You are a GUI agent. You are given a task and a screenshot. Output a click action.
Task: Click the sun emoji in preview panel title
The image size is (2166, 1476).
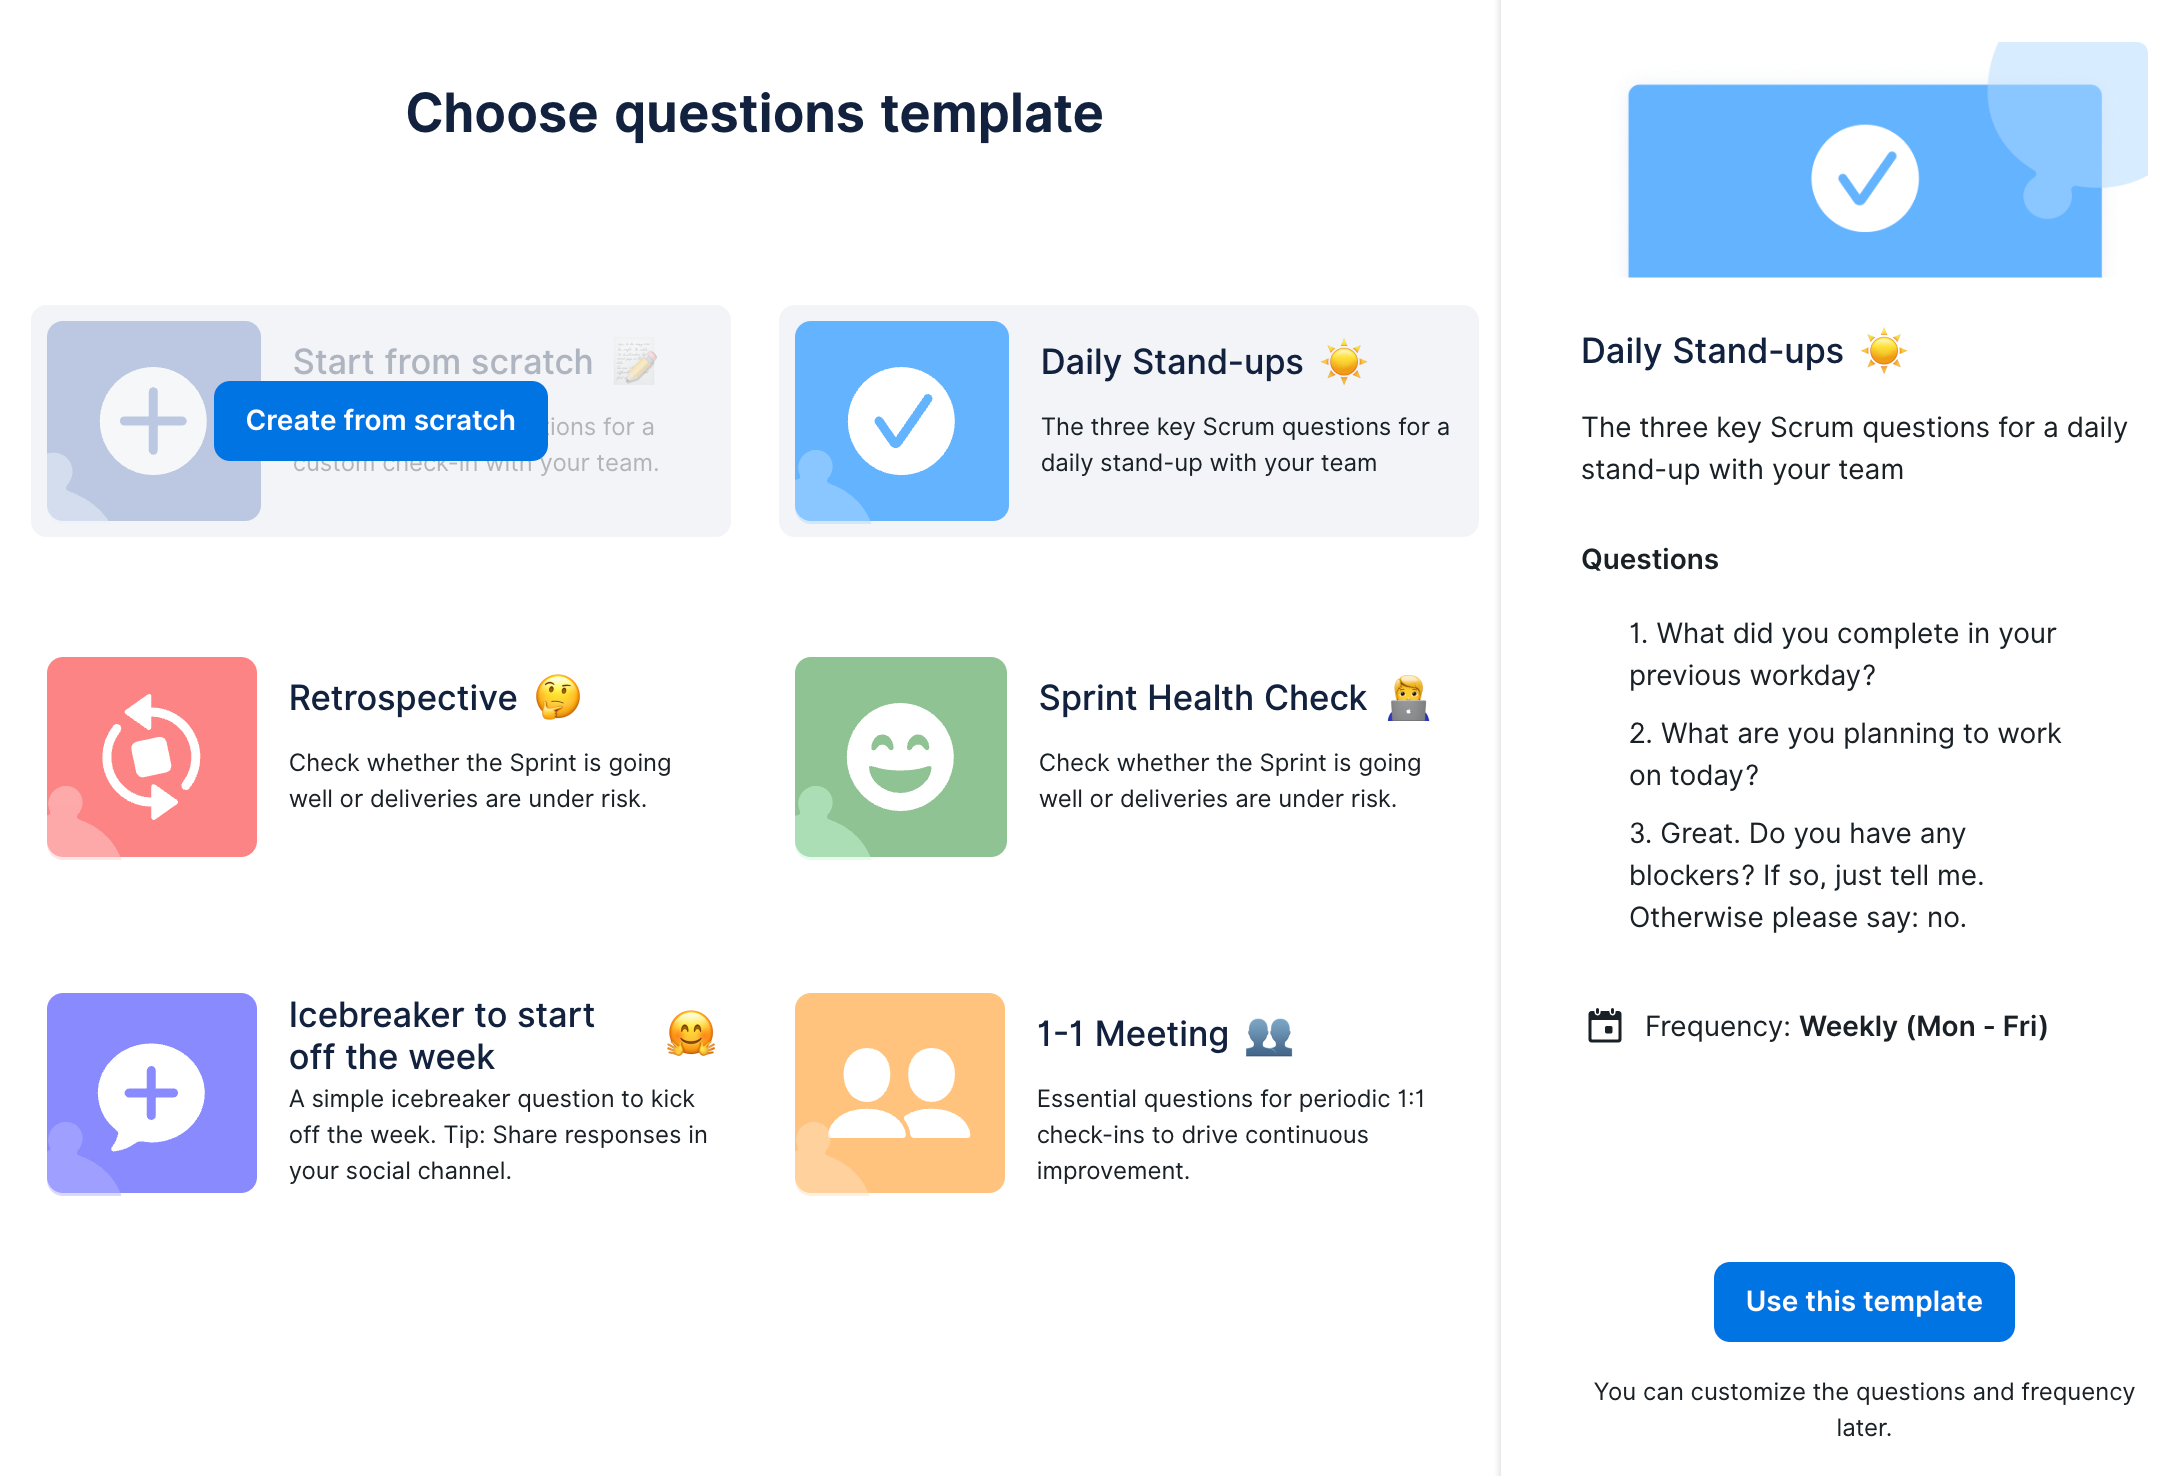point(1884,351)
